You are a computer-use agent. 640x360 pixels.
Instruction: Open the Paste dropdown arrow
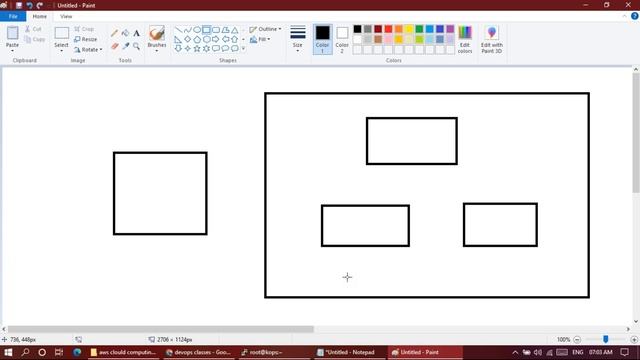12,51
